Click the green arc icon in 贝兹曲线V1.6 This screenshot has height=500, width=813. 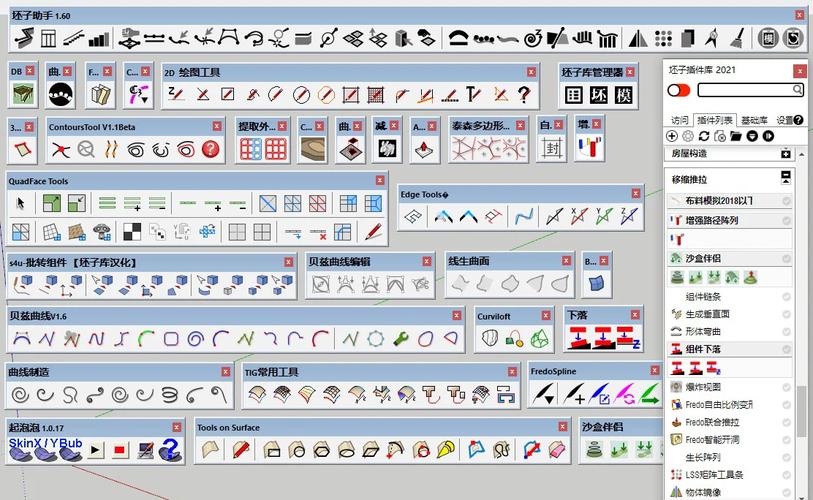[146, 339]
